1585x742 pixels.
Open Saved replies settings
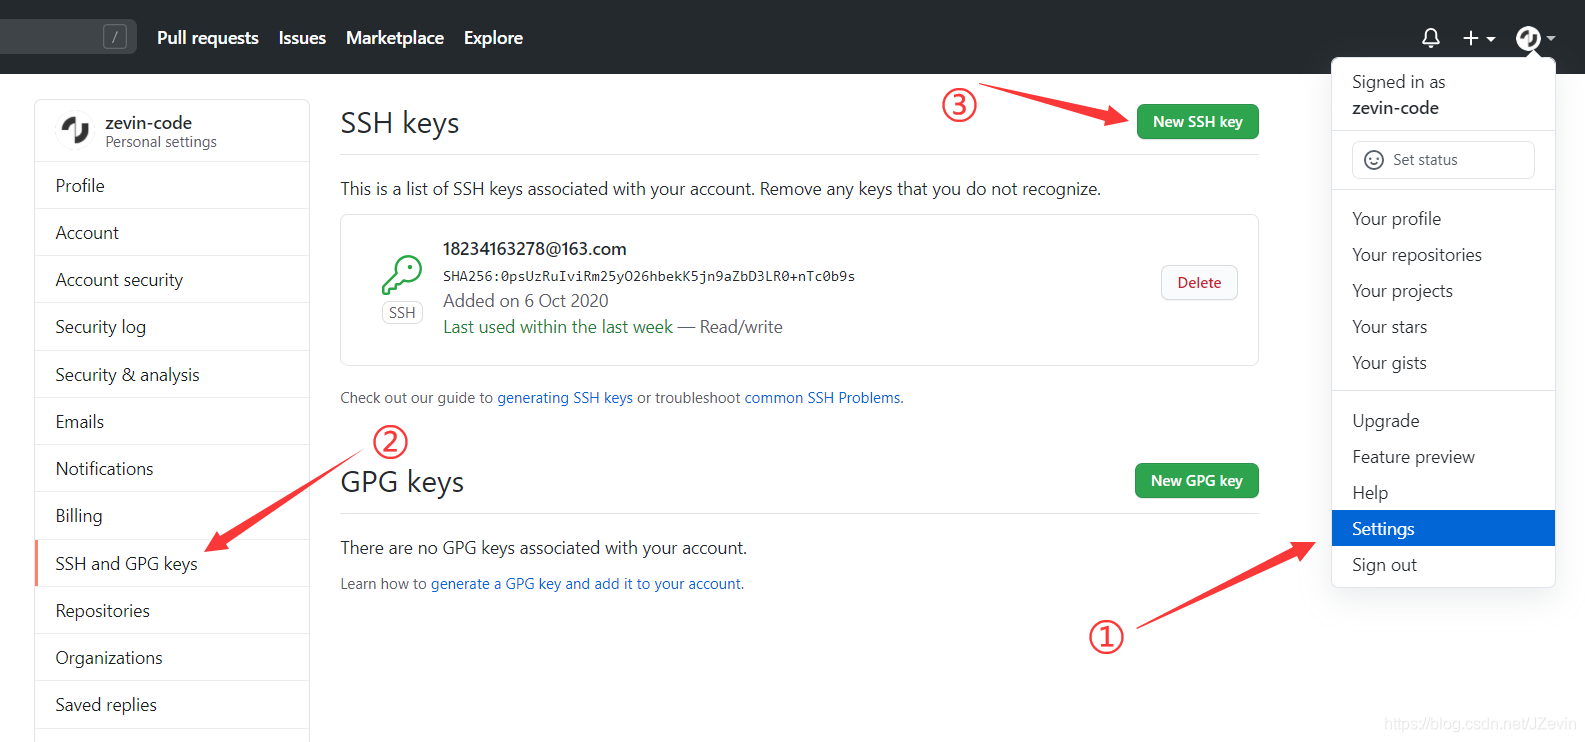[172, 705]
